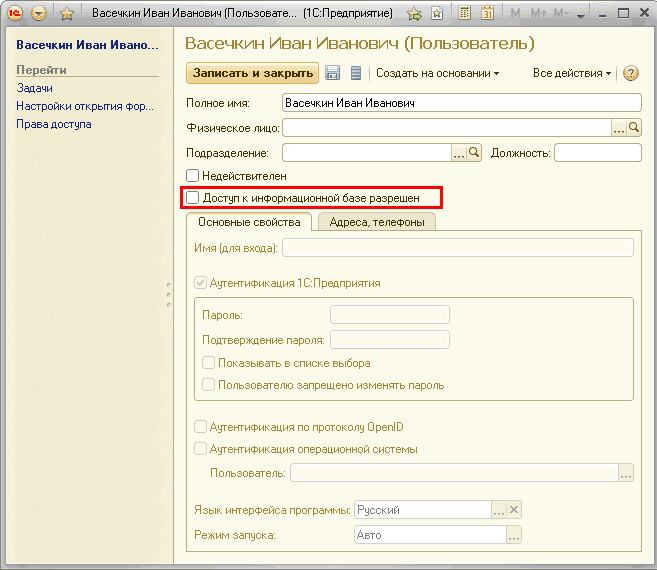Screen dimensions: 657x570
Task: Enable the Недействителен checkbox
Action: tap(193, 176)
